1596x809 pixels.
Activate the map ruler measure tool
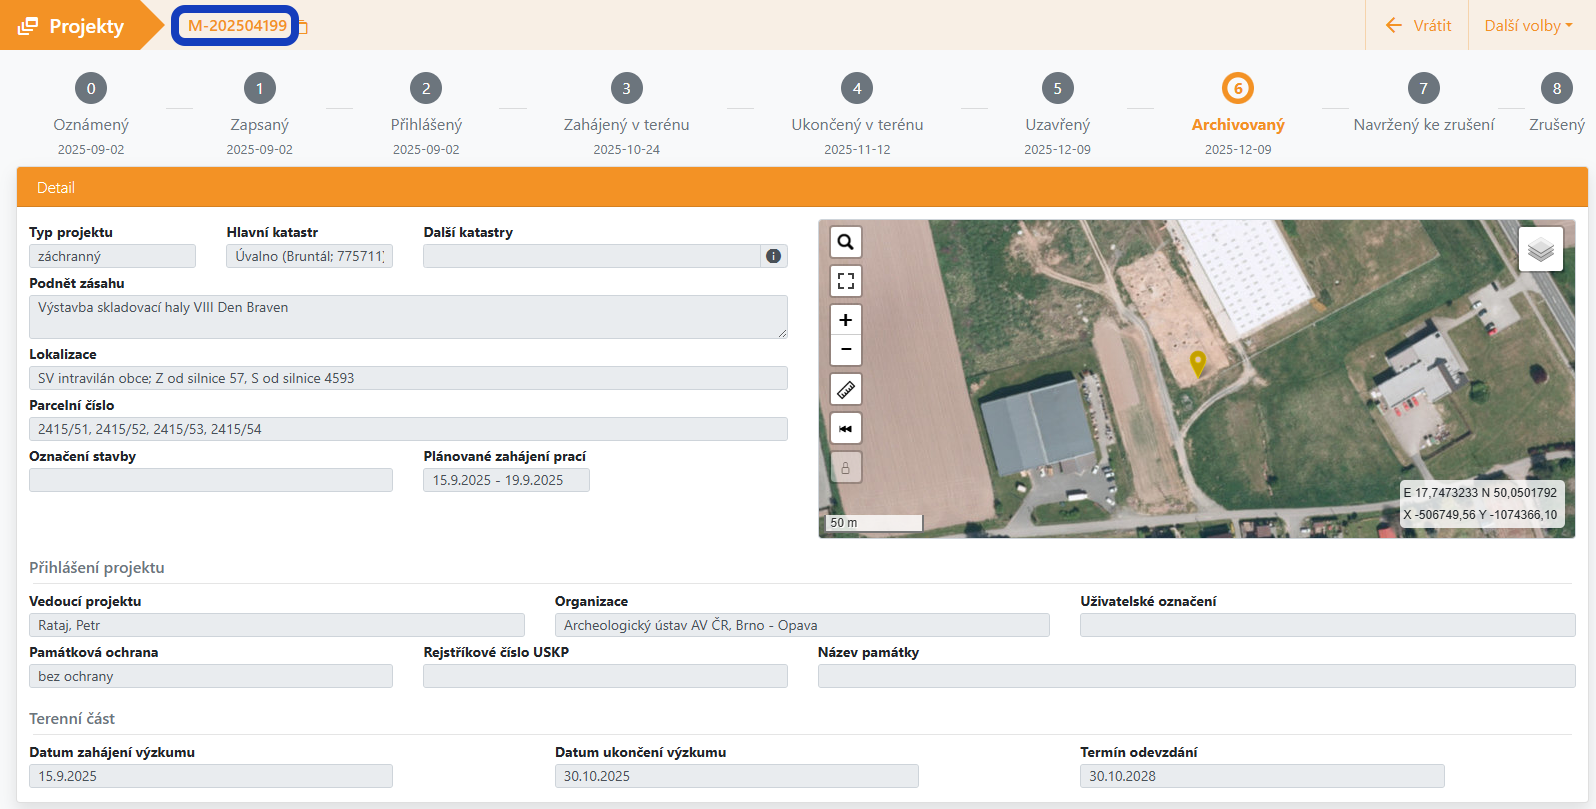pos(845,389)
